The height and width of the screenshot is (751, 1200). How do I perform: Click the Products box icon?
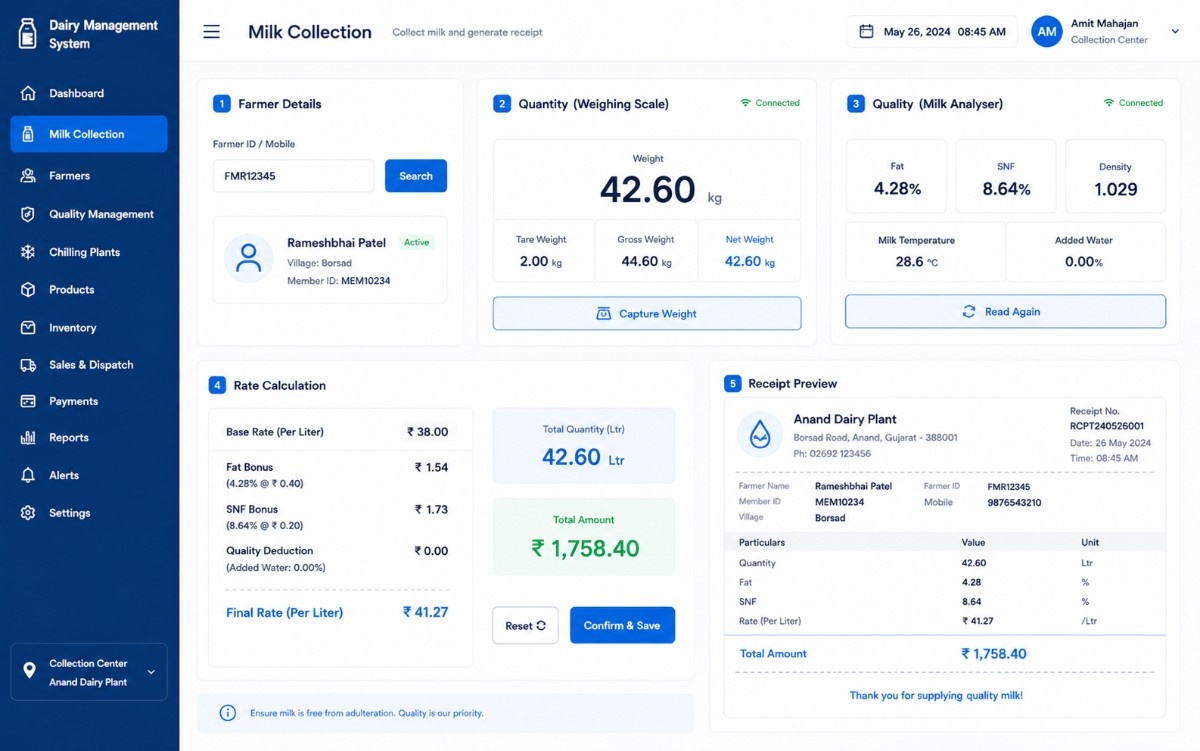(28, 289)
